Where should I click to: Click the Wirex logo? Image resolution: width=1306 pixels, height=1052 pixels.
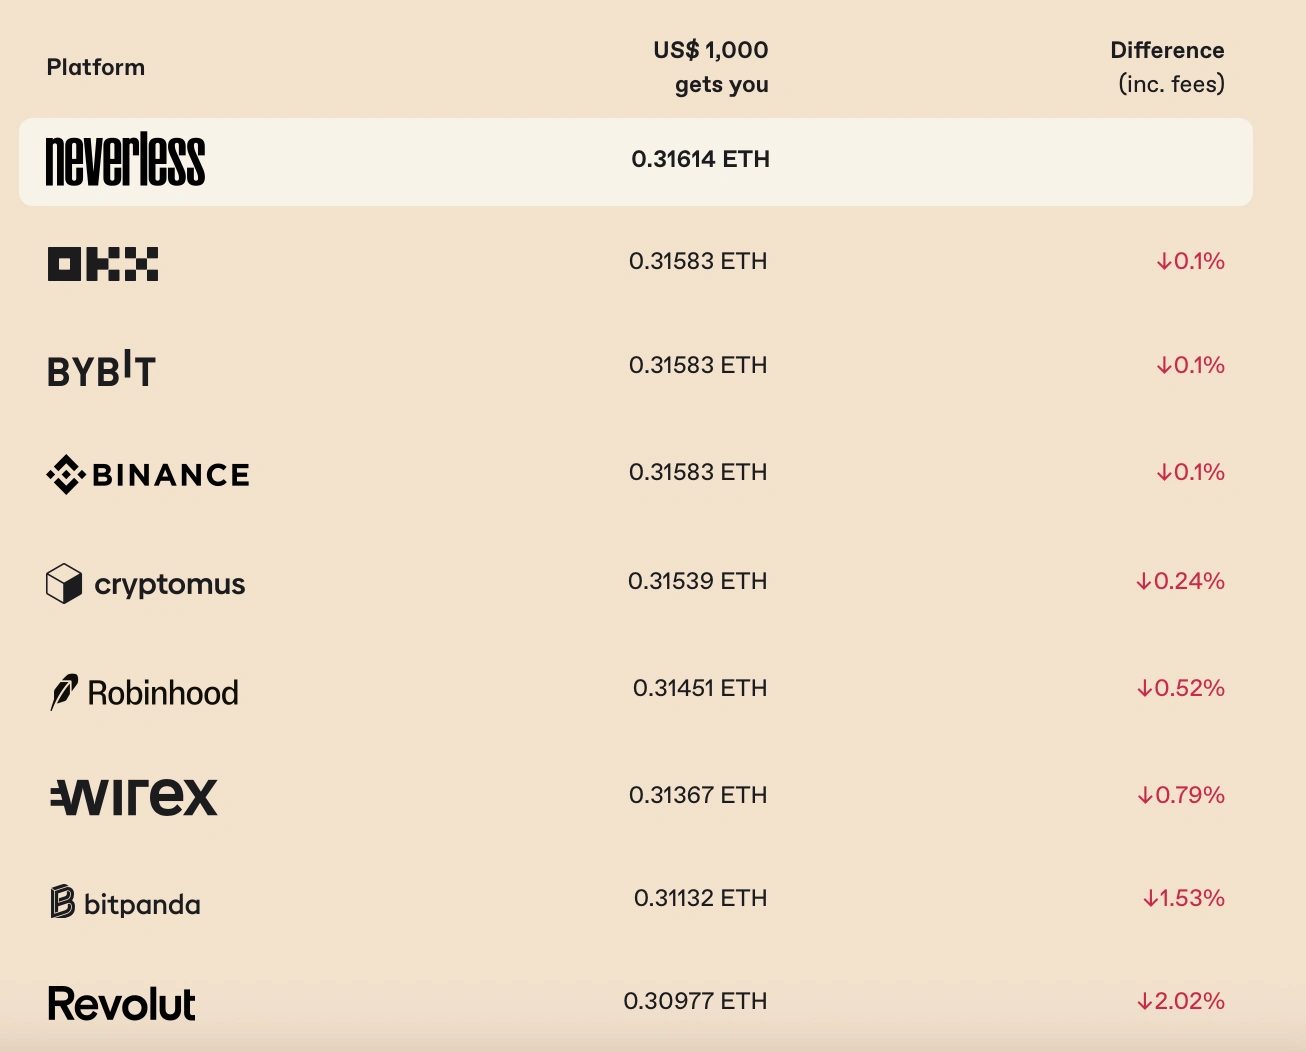point(134,797)
